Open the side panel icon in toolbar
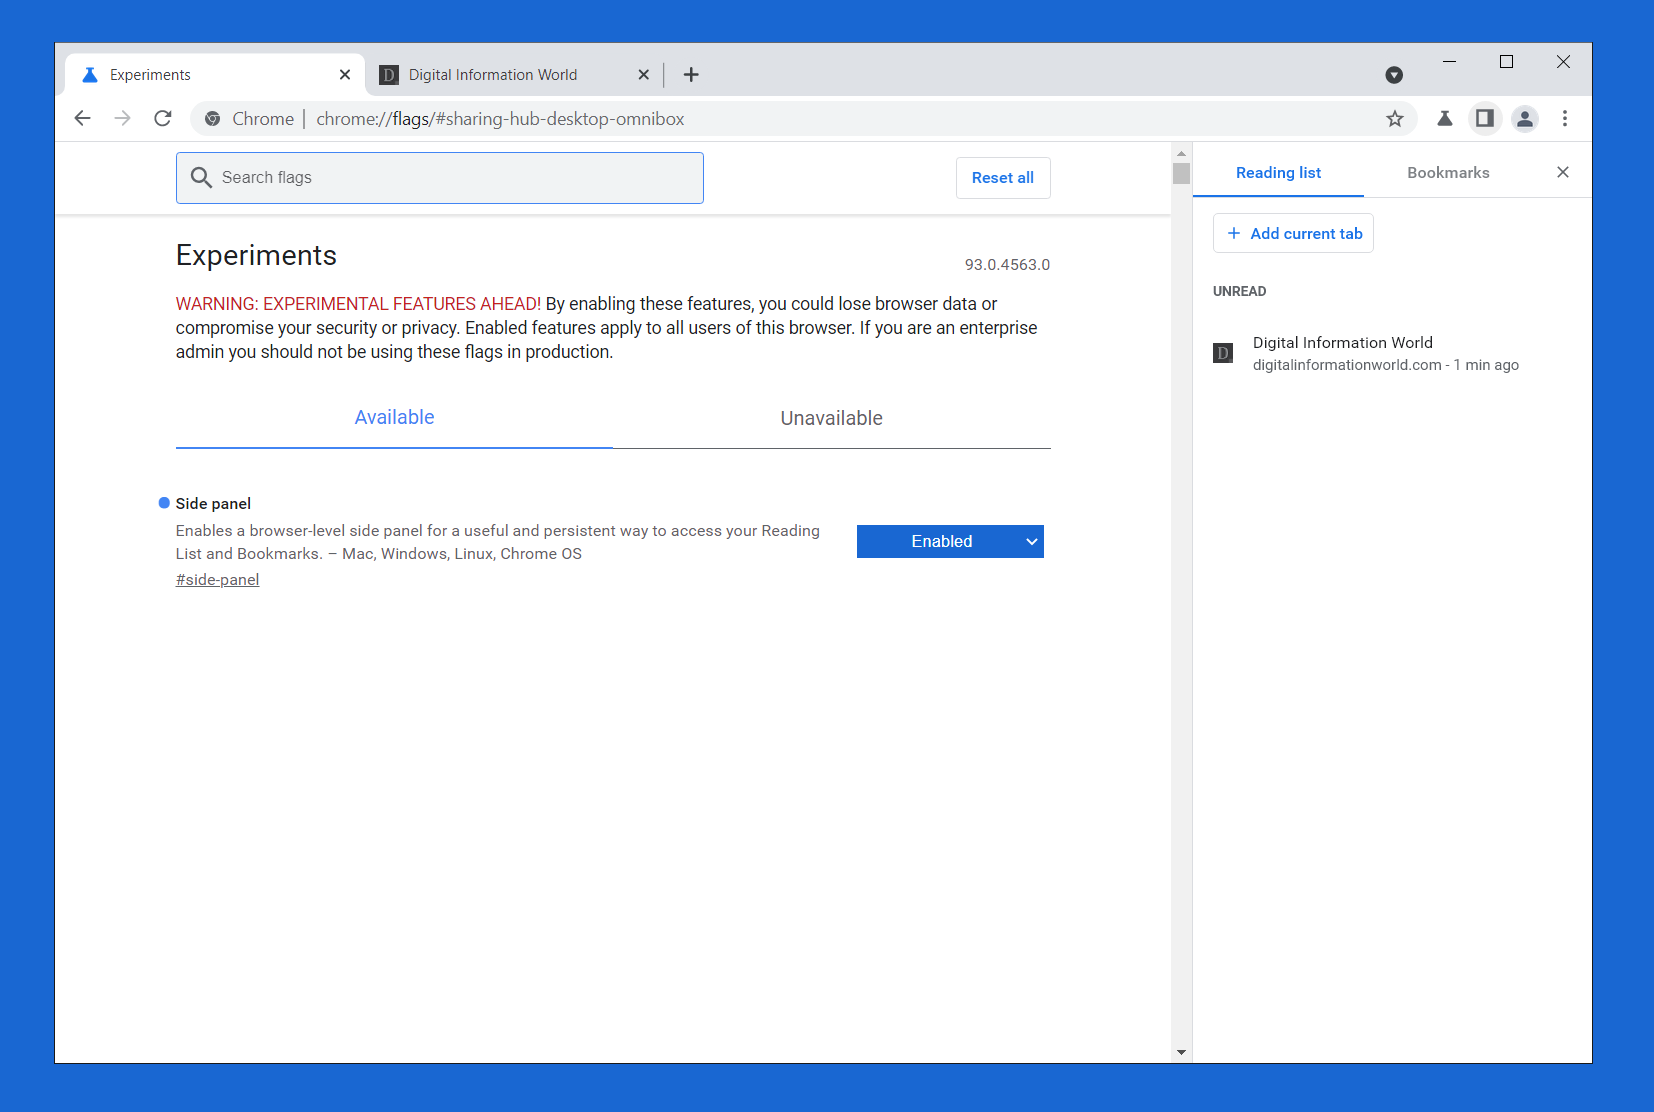The width and height of the screenshot is (1654, 1112). pos(1484,118)
